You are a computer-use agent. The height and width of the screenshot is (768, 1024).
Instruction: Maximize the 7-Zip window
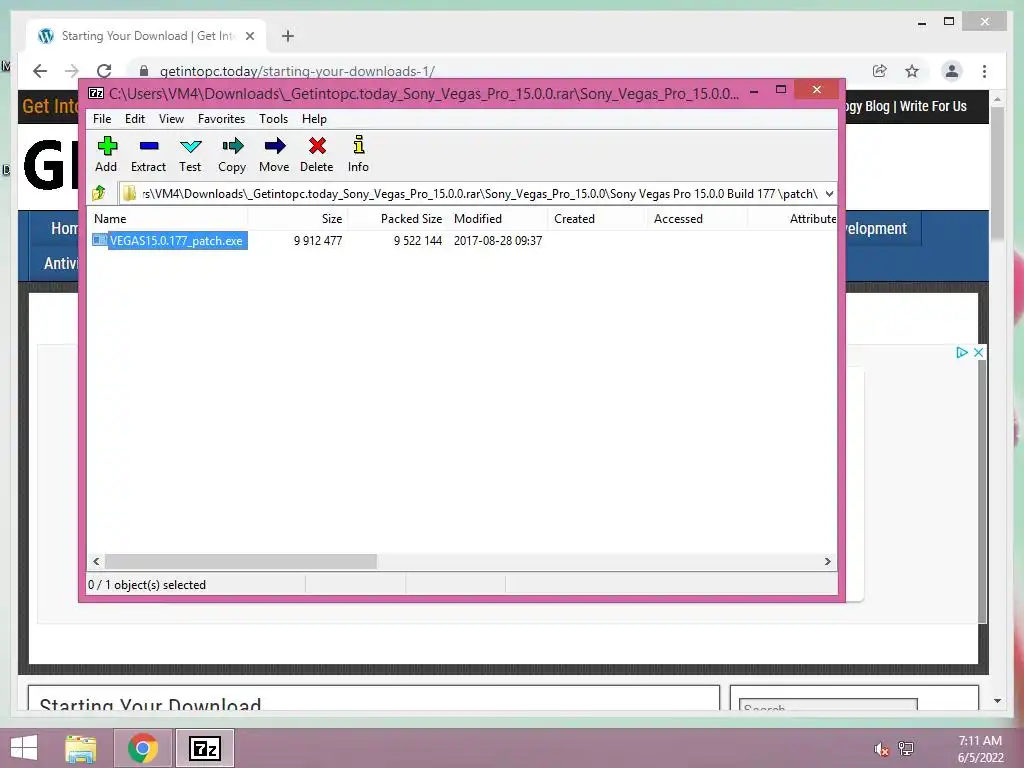click(x=780, y=89)
